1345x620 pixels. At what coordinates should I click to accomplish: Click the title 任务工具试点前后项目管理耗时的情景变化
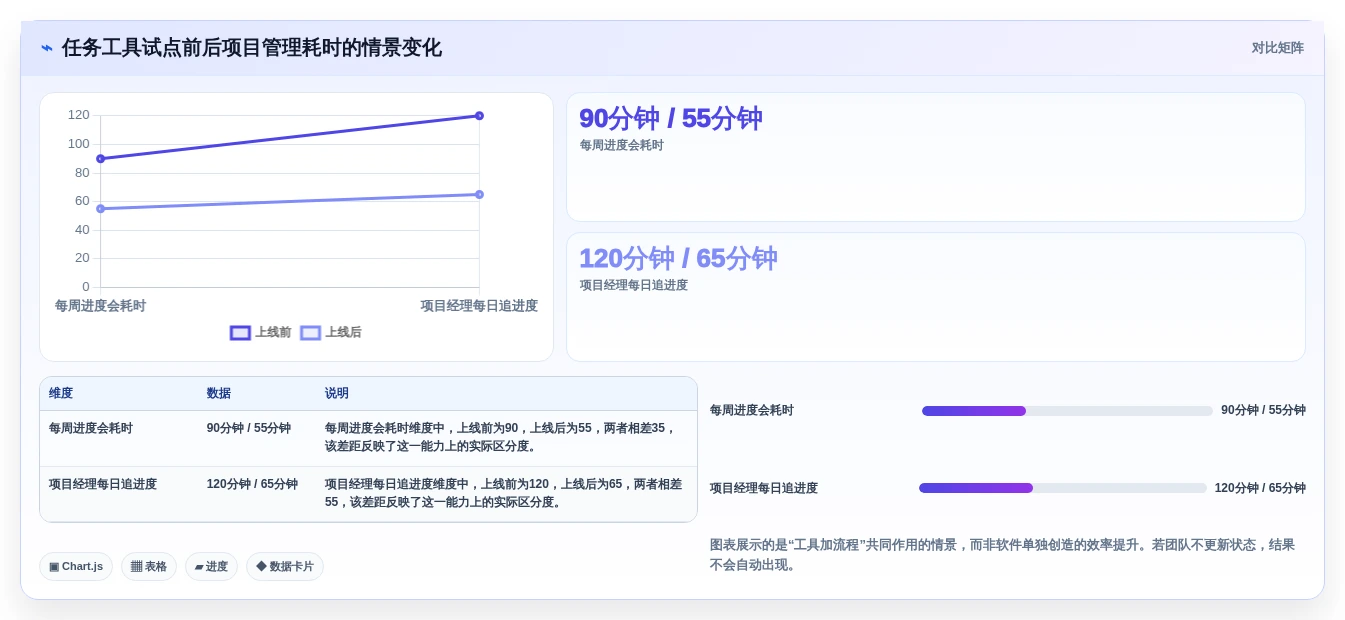(x=252, y=48)
